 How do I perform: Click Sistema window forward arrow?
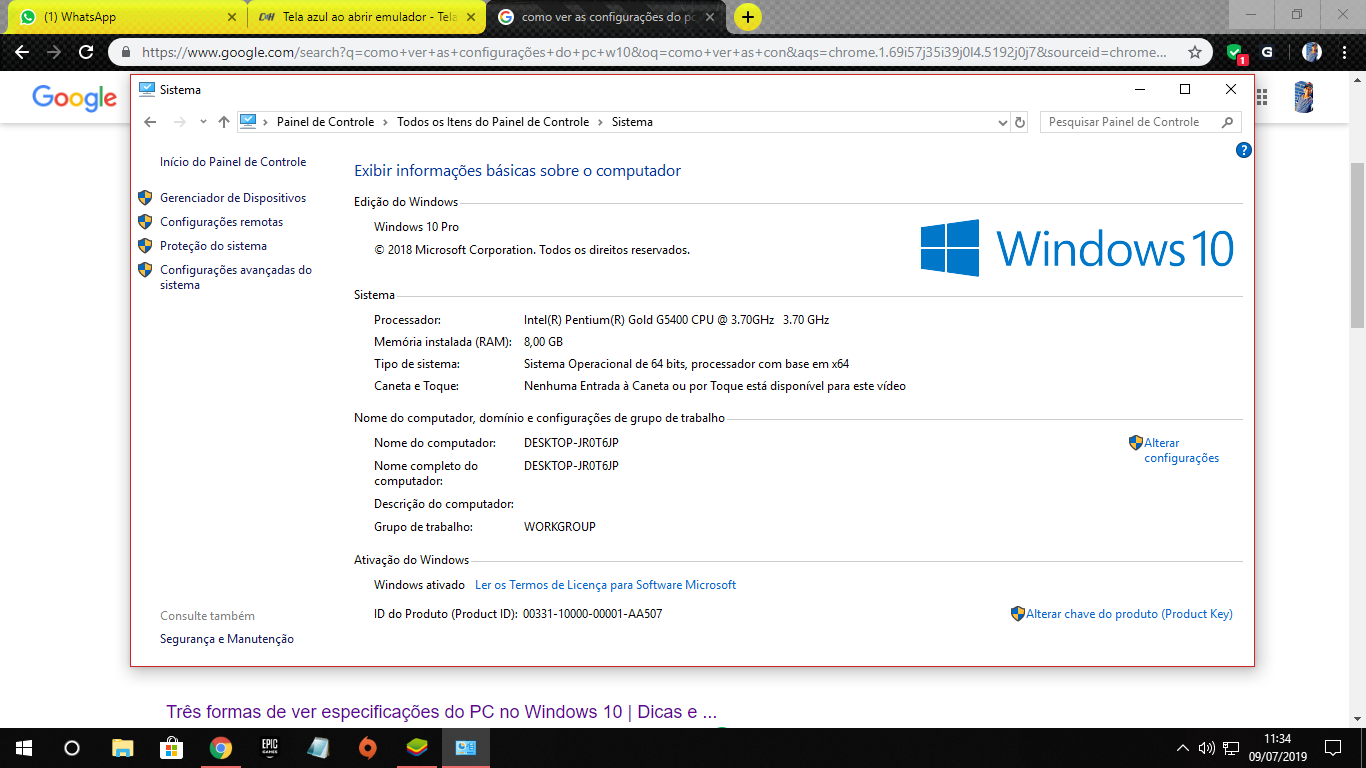[180, 122]
